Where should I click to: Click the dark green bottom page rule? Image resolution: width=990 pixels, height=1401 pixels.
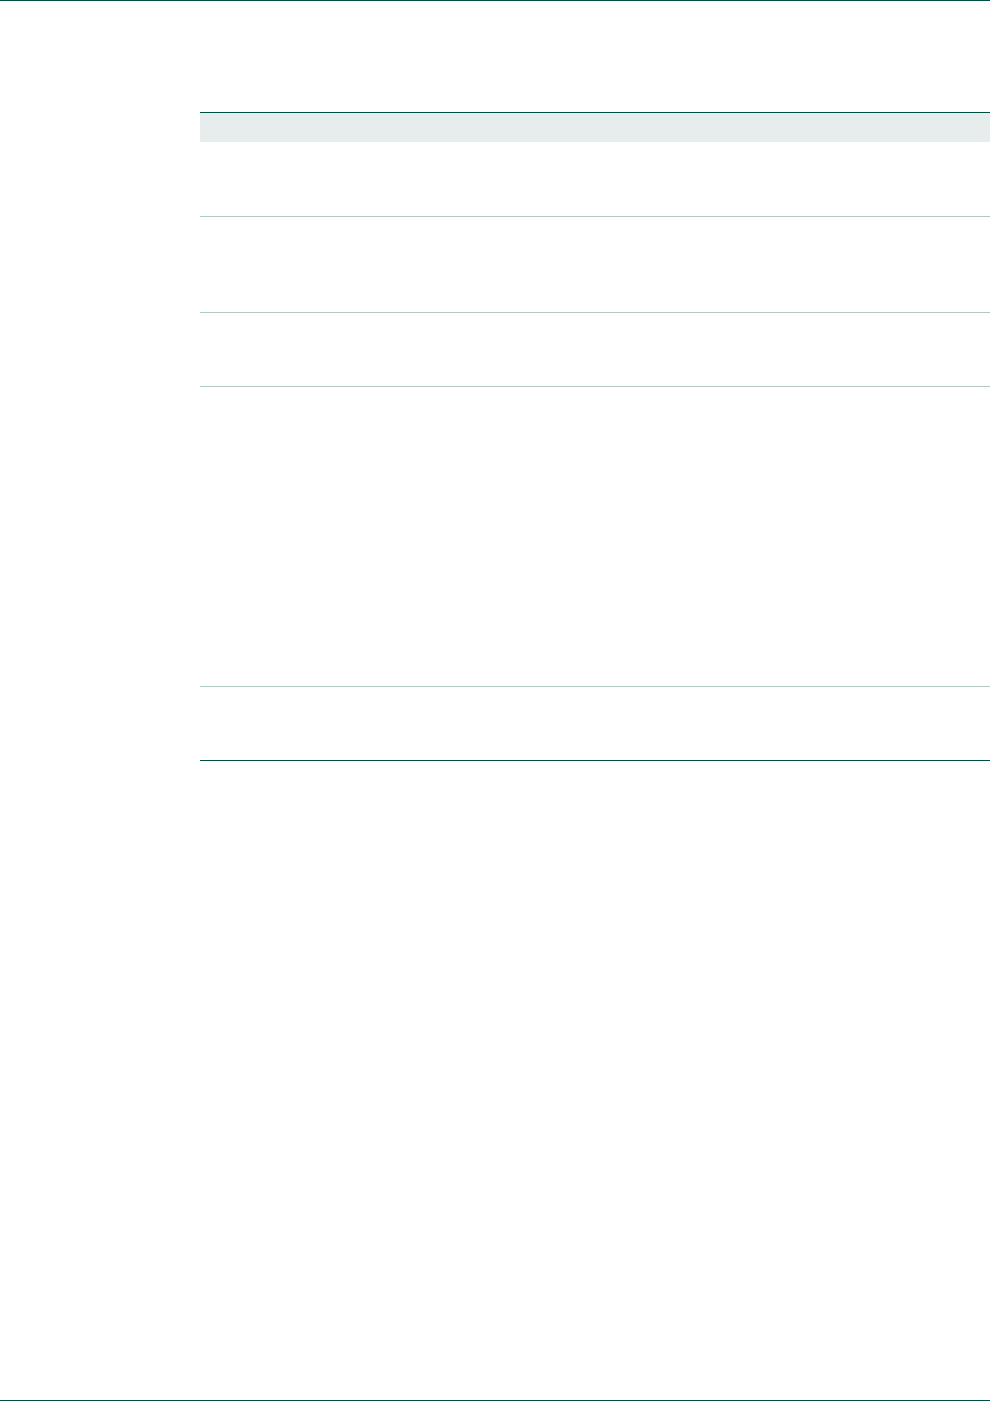coord(495,1399)
